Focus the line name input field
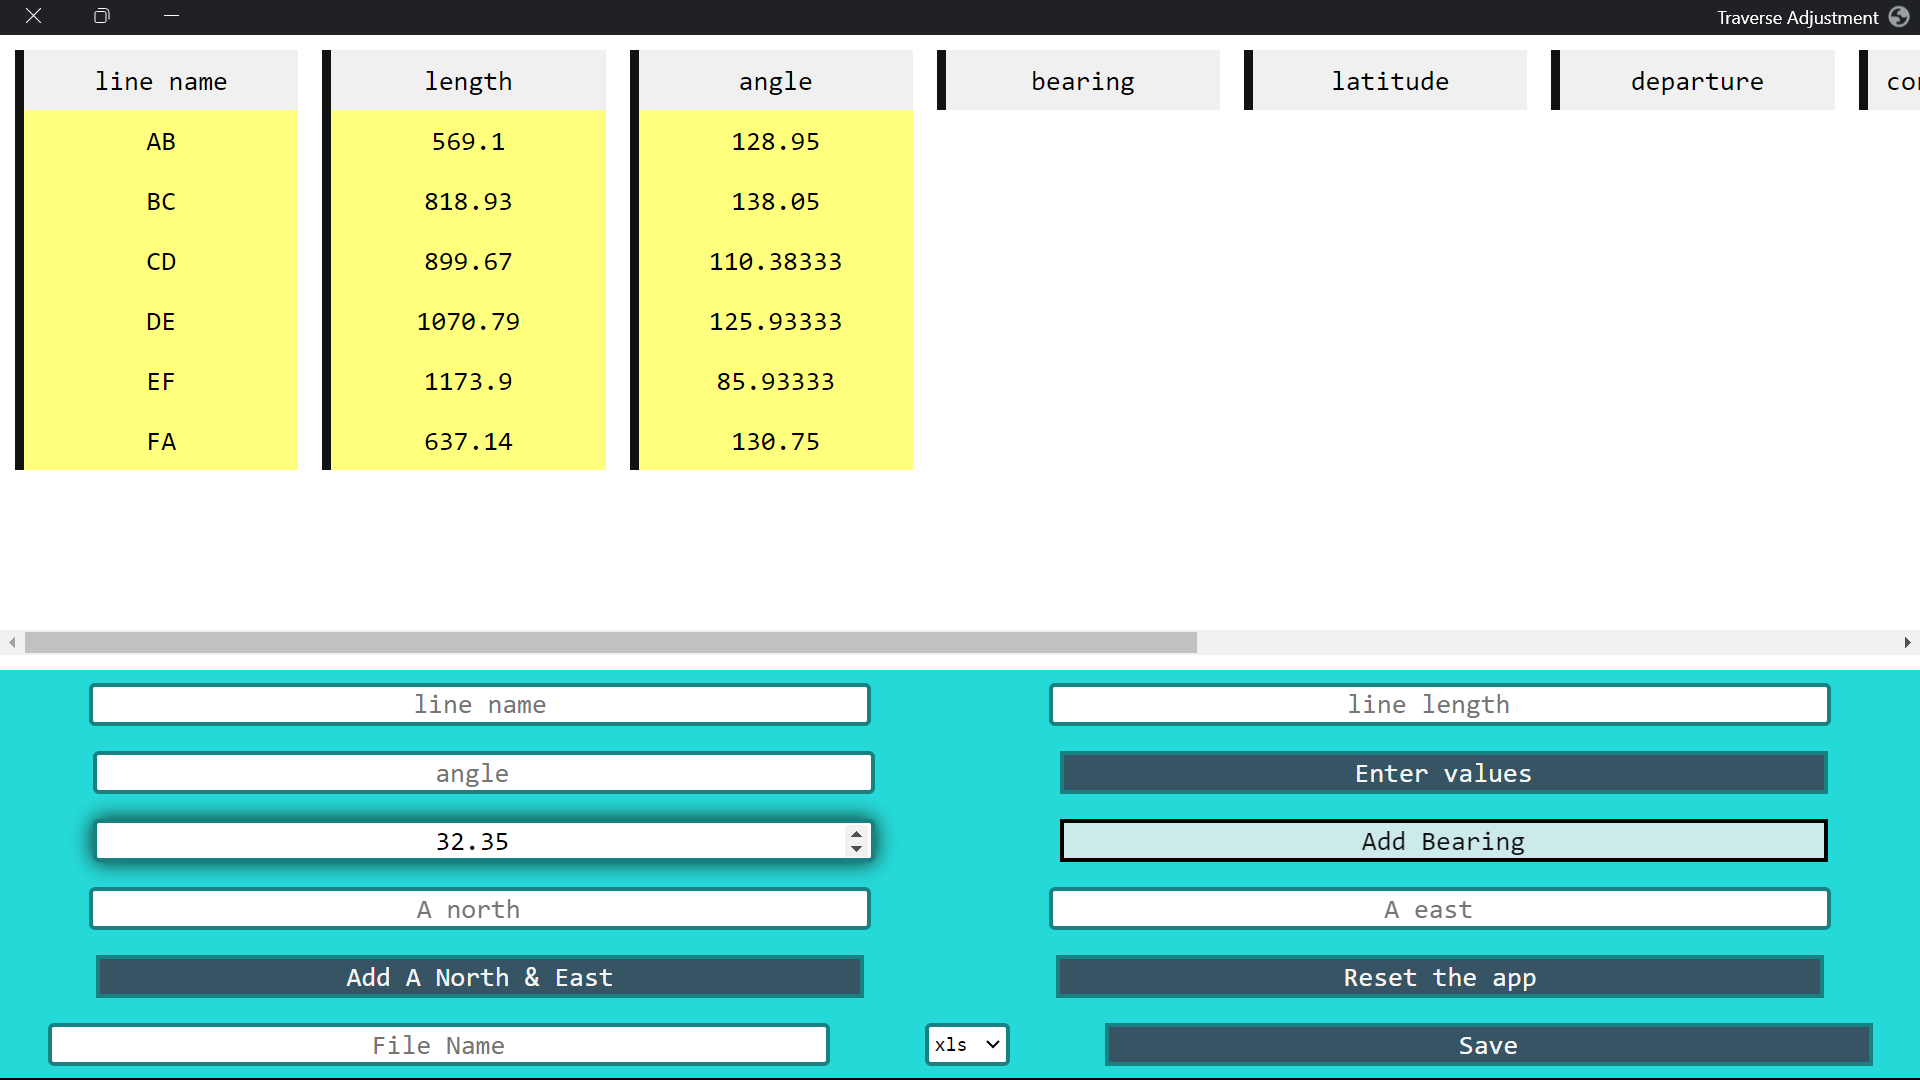This screenshot has width=1920, height=1080. click(480, 705)
